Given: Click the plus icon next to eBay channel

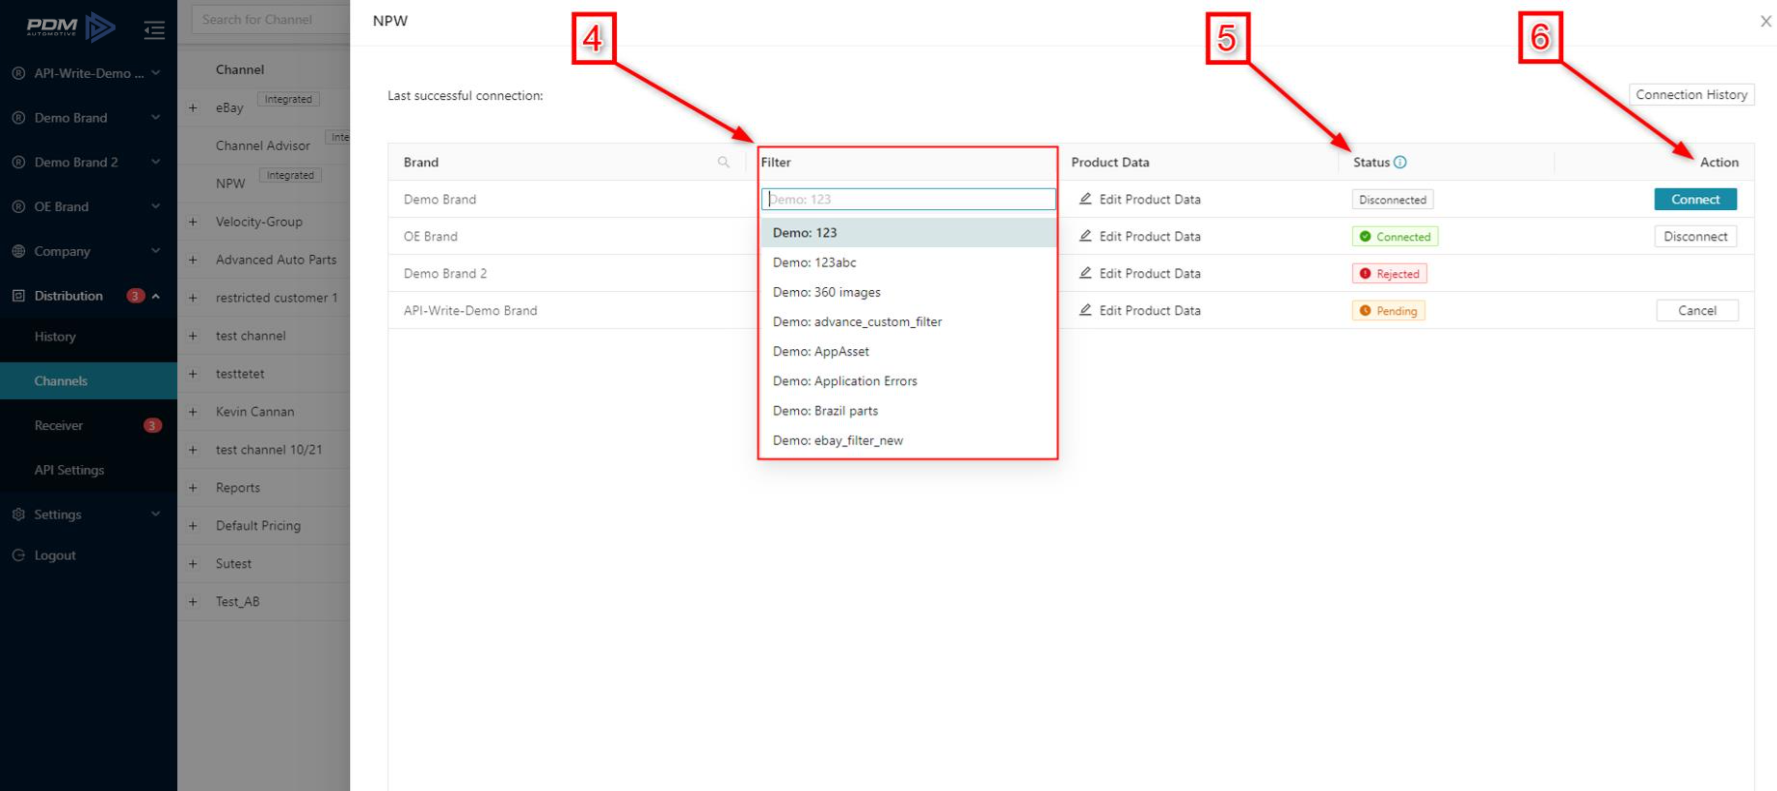Looking at the screenshot, I should coord(193,108).
